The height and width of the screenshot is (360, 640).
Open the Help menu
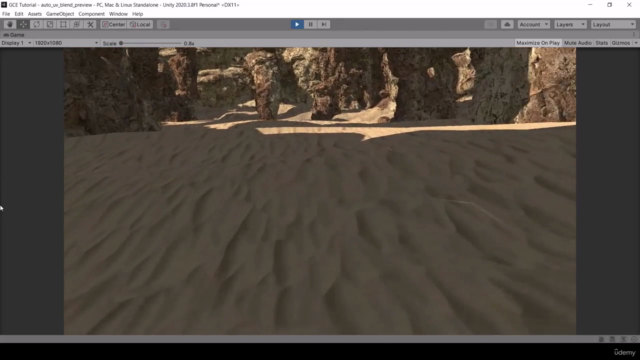pyautogui.click(x=138, y=14)
